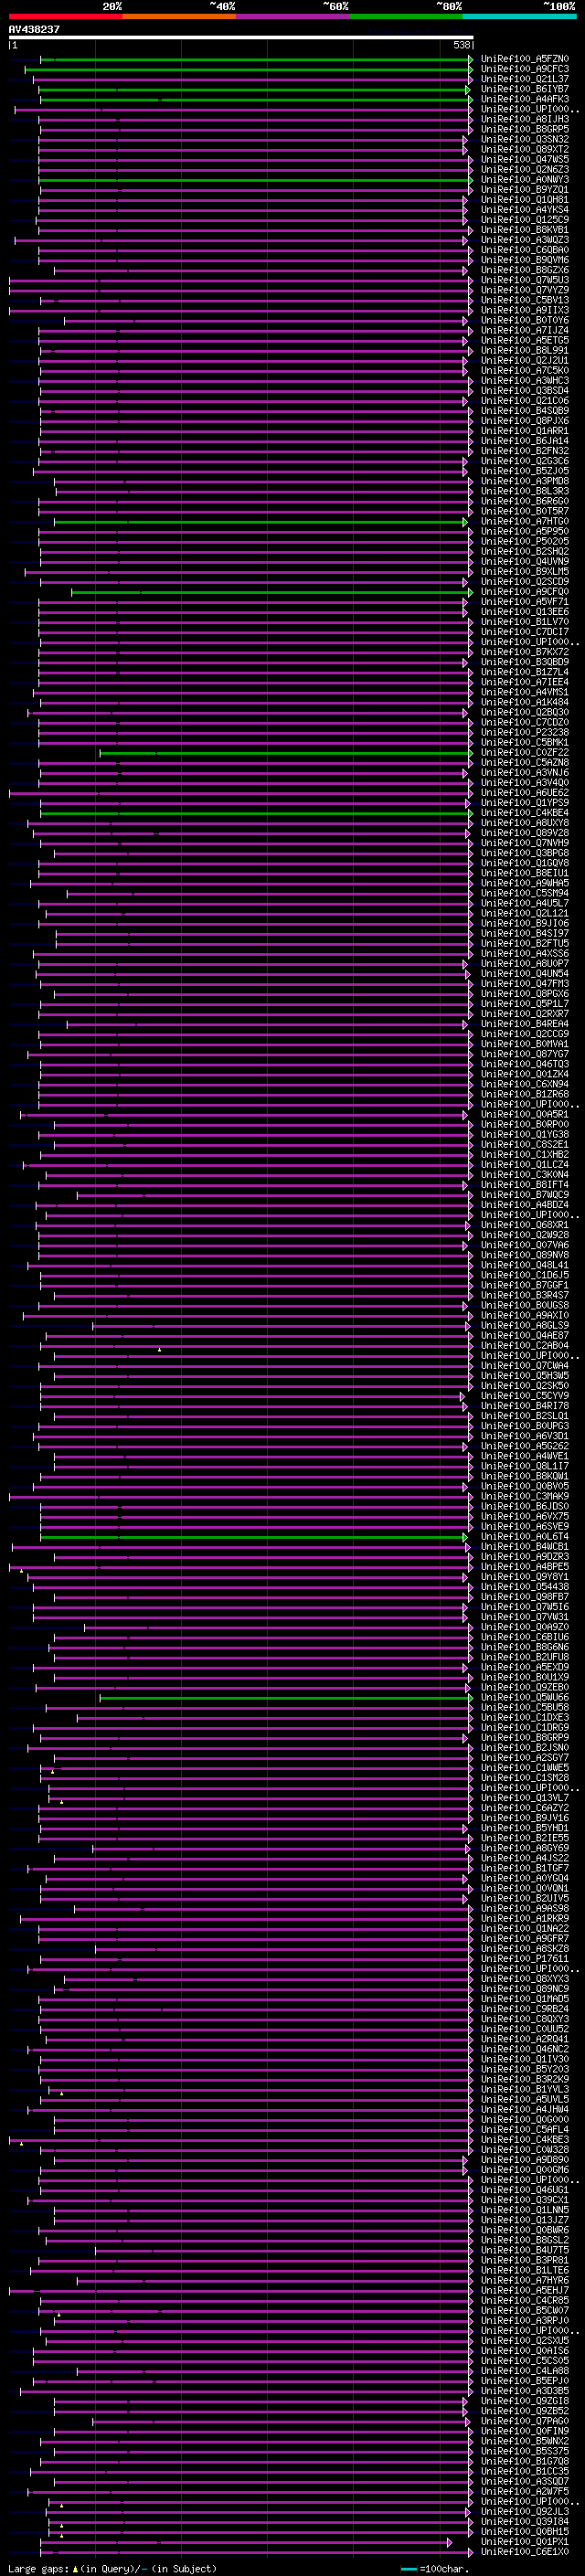The image size is (585, 2576).
Task: Click label UniRef100_Q47WS5
Action: coord(525,159)
